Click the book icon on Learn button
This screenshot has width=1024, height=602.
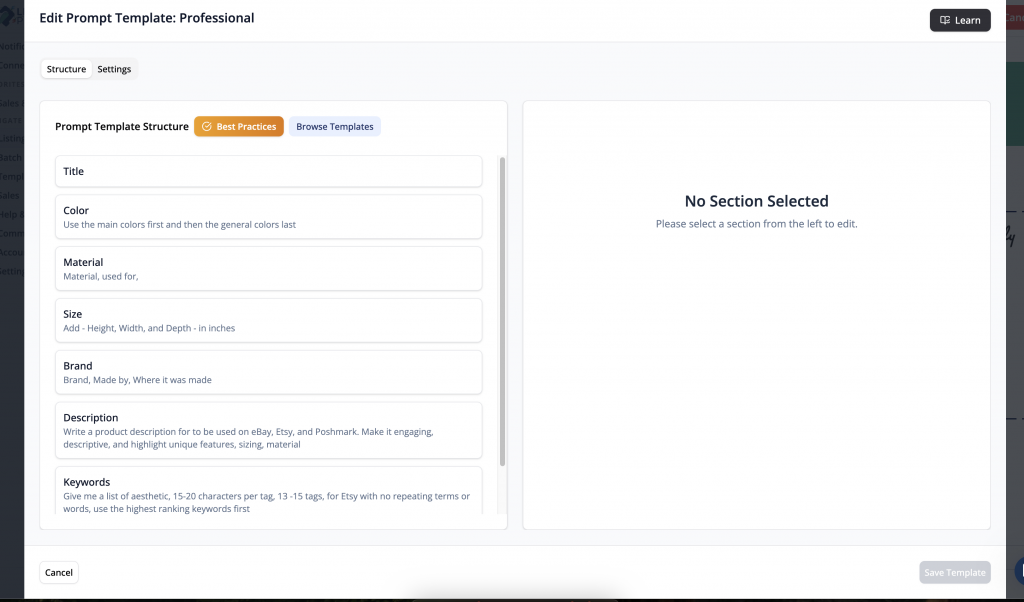pos(945,20)
